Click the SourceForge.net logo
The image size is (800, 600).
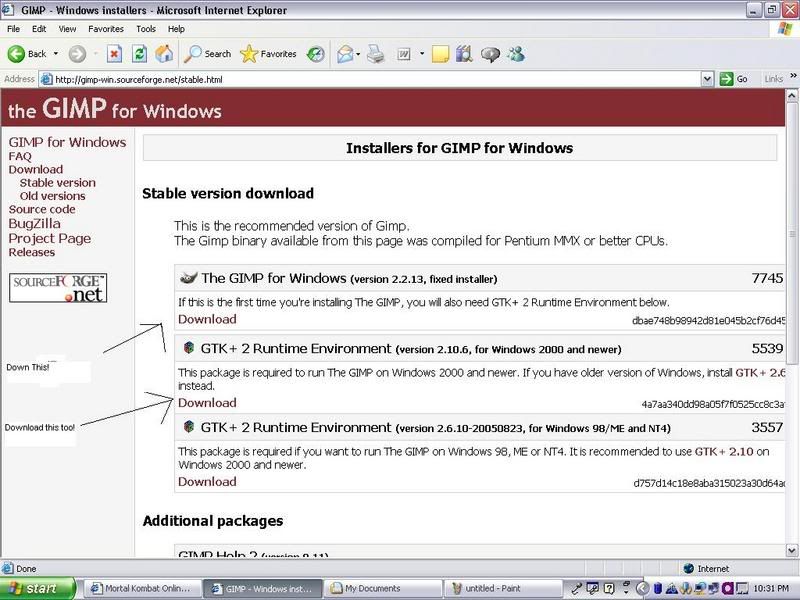tap(58, 288)
